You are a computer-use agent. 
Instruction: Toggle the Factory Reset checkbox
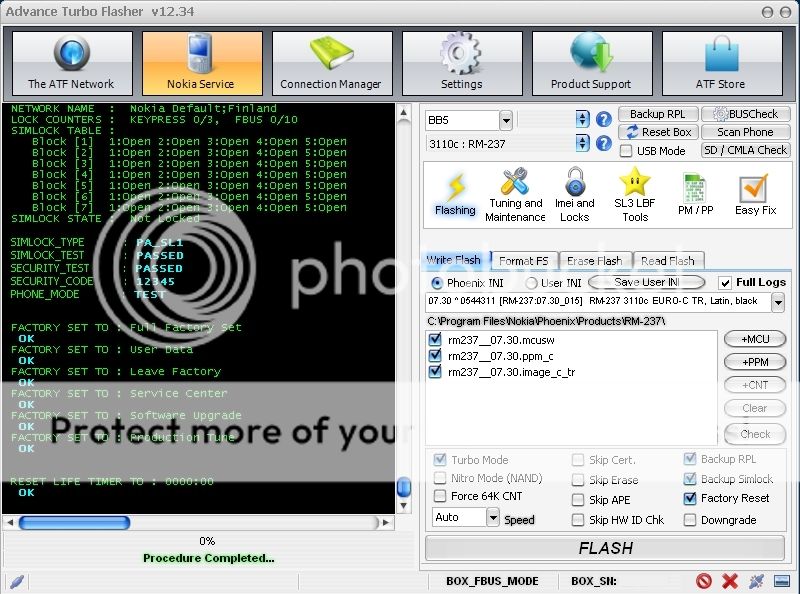[x=690, y=498]
